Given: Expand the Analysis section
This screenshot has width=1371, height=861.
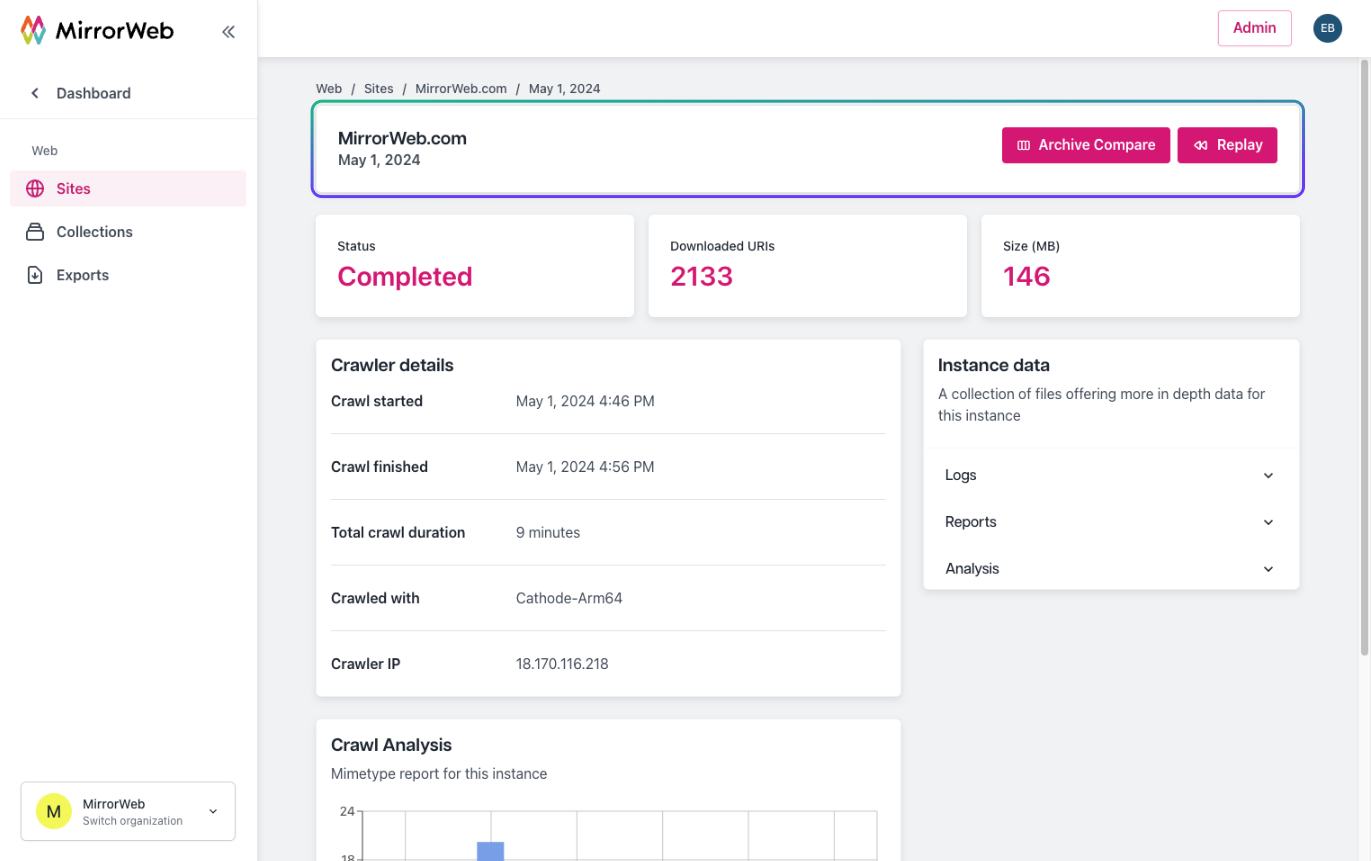Looking at the screenshot, I should click(x=1111, y=568).
